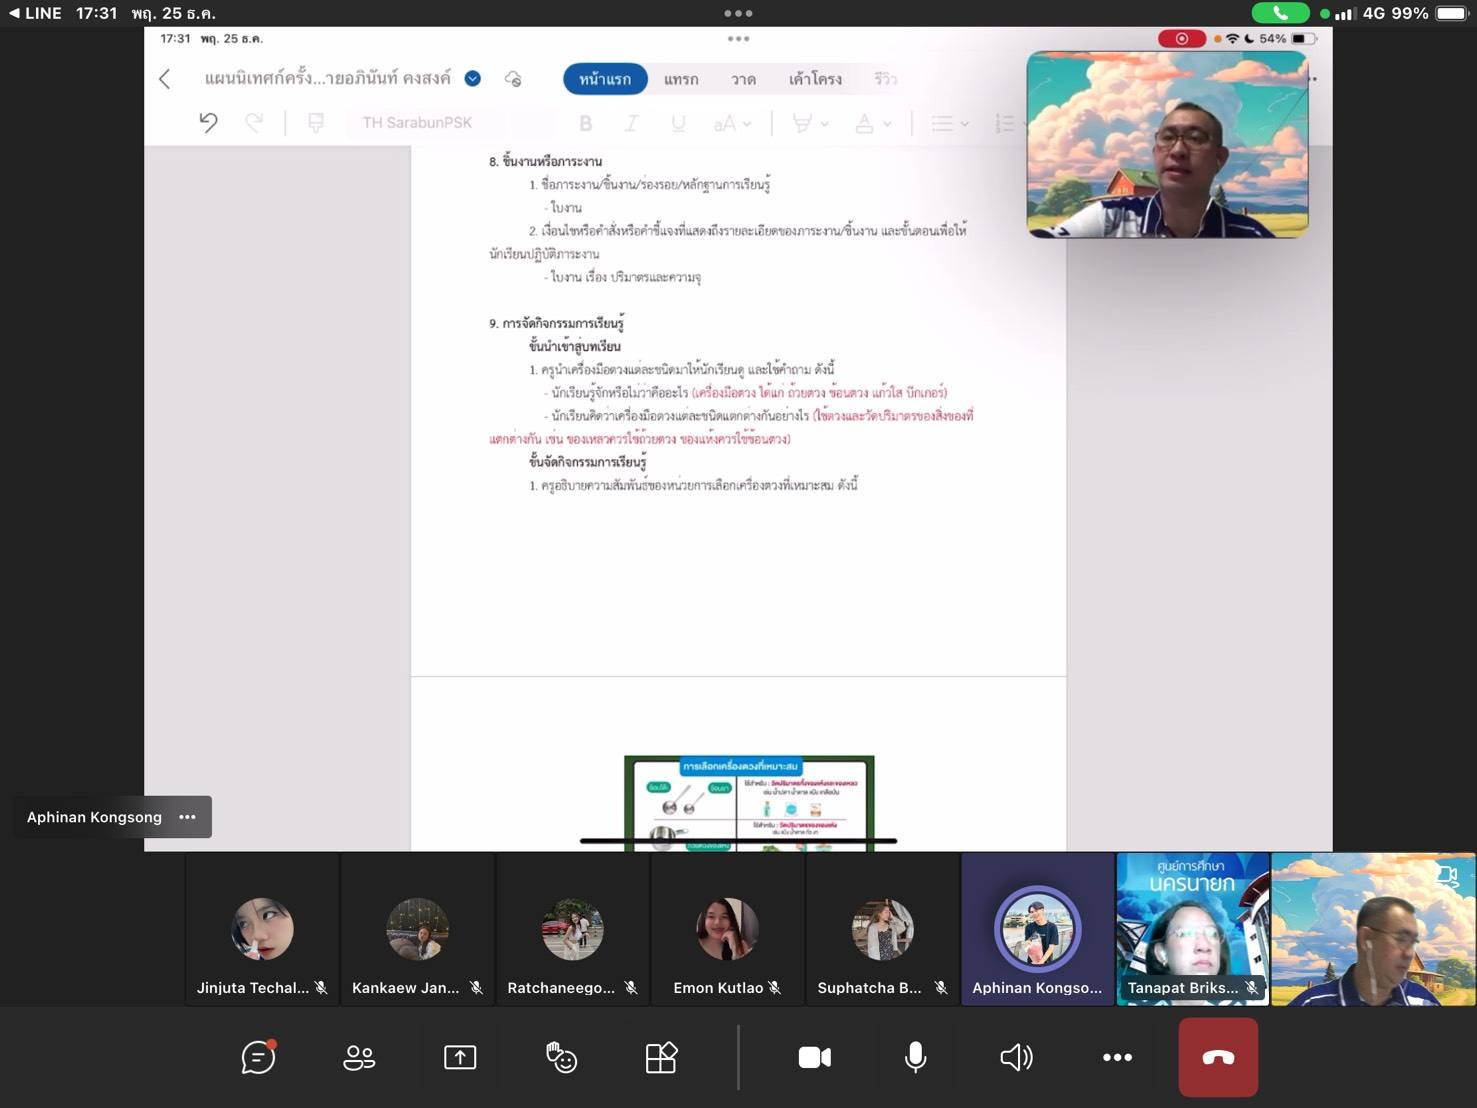Viewport: 1477px width, 1108px height.
Task: Expand the highlighter color dropdown
Action: coord(824,124)
